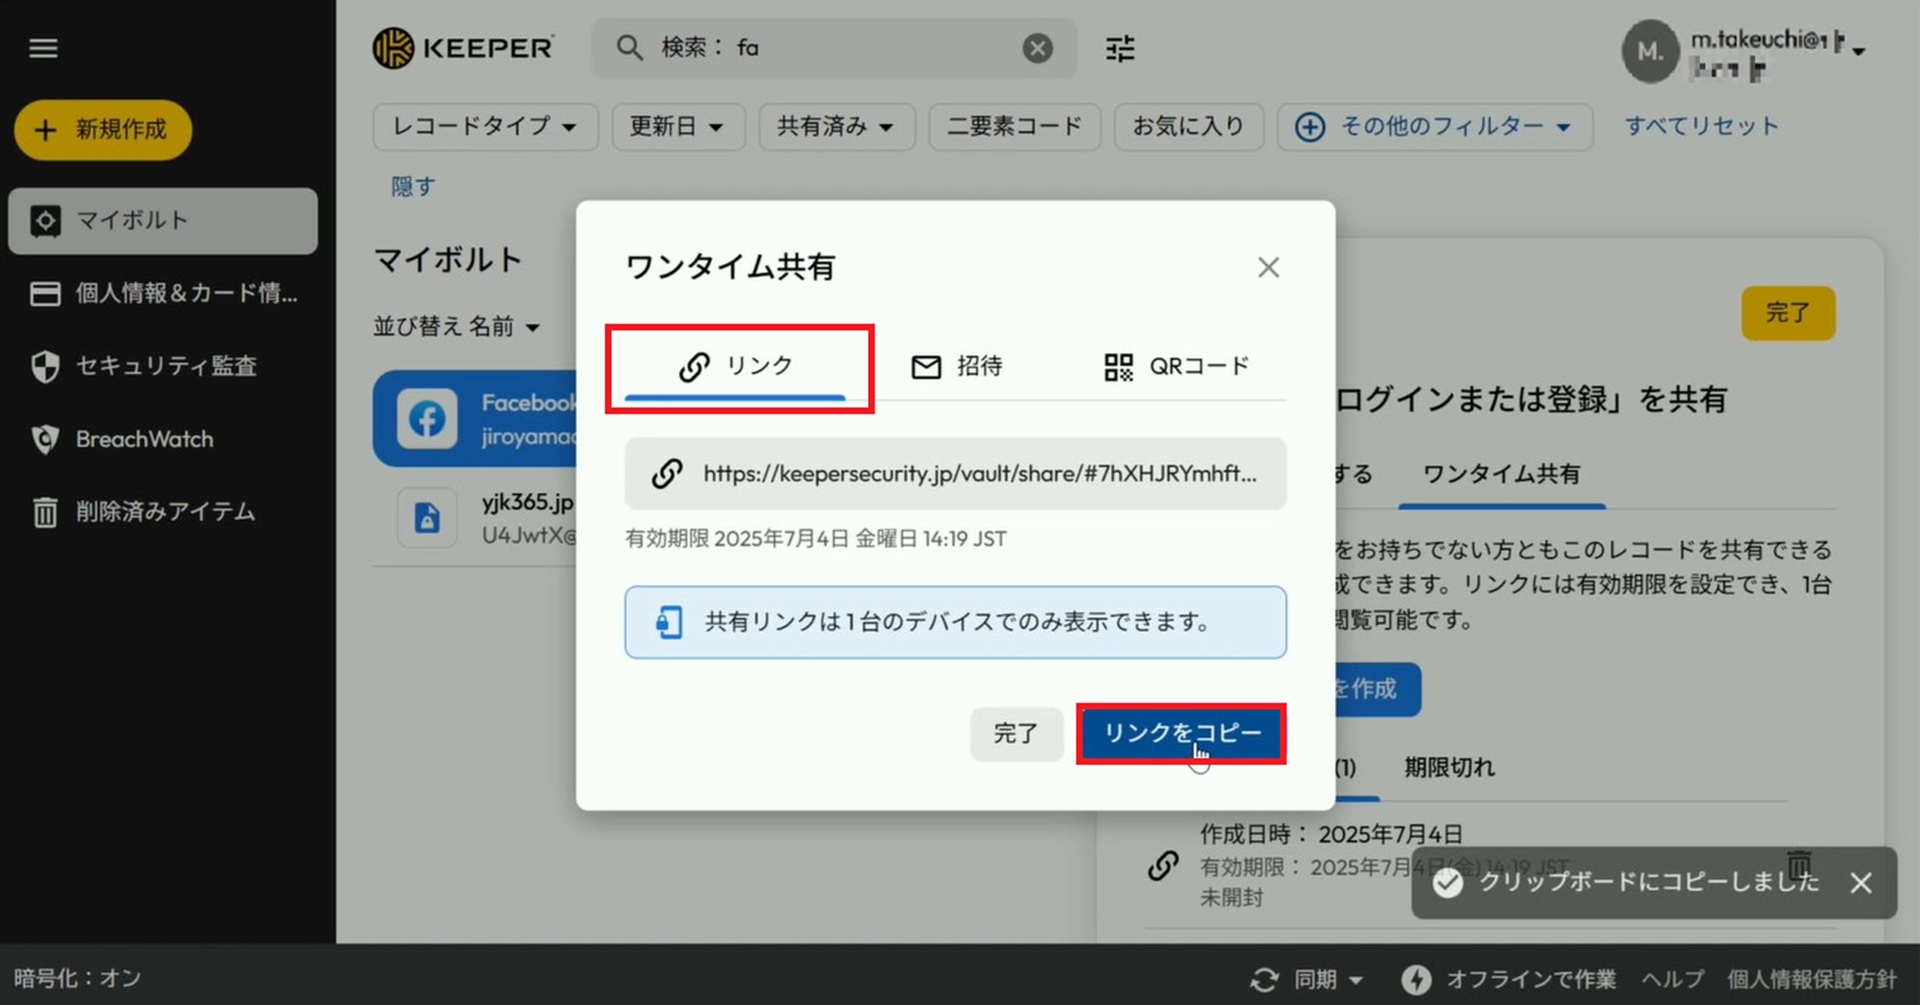Viewport: 1920px width, 1005px height.
Task: Expand the 更新日 filter dropdown
Action: [x=677, y=127]
